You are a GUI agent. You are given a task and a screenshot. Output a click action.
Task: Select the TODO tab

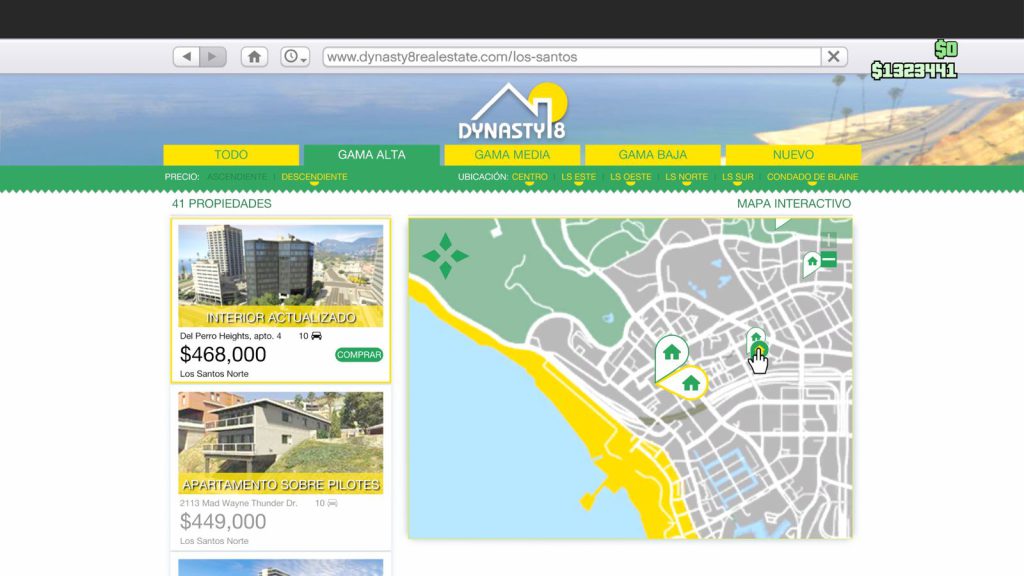pyautogui.click(x=231, y=155)
